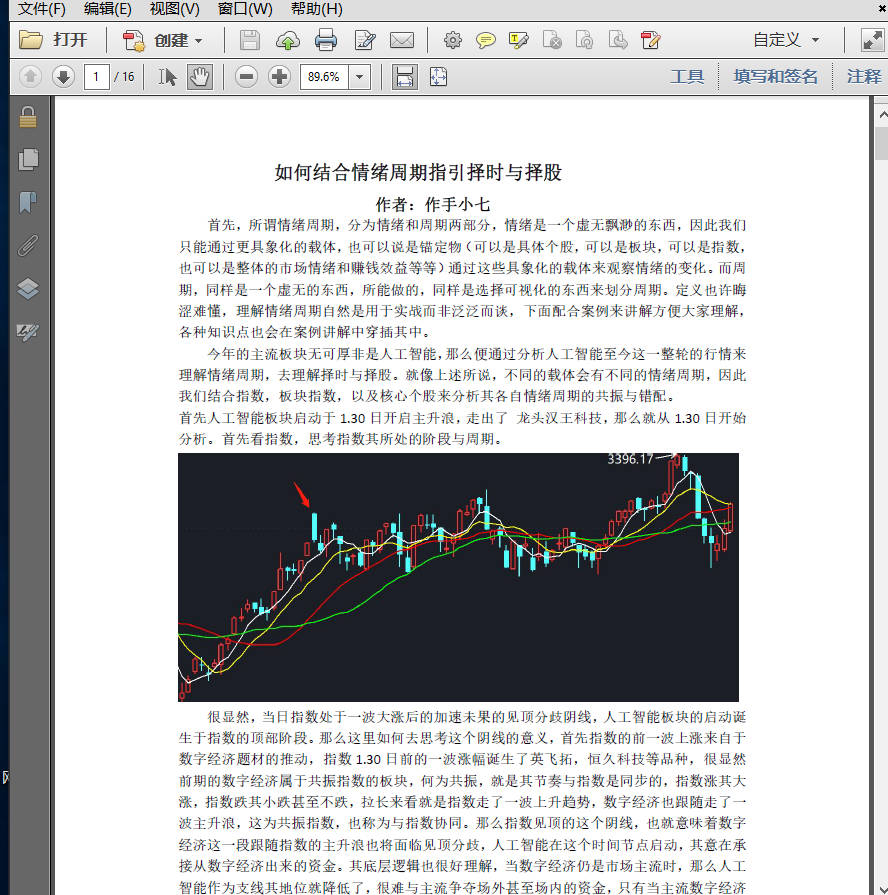This screenshot has height=895, width=888.
Task: Zoom in with plus button
Action: 279,76
